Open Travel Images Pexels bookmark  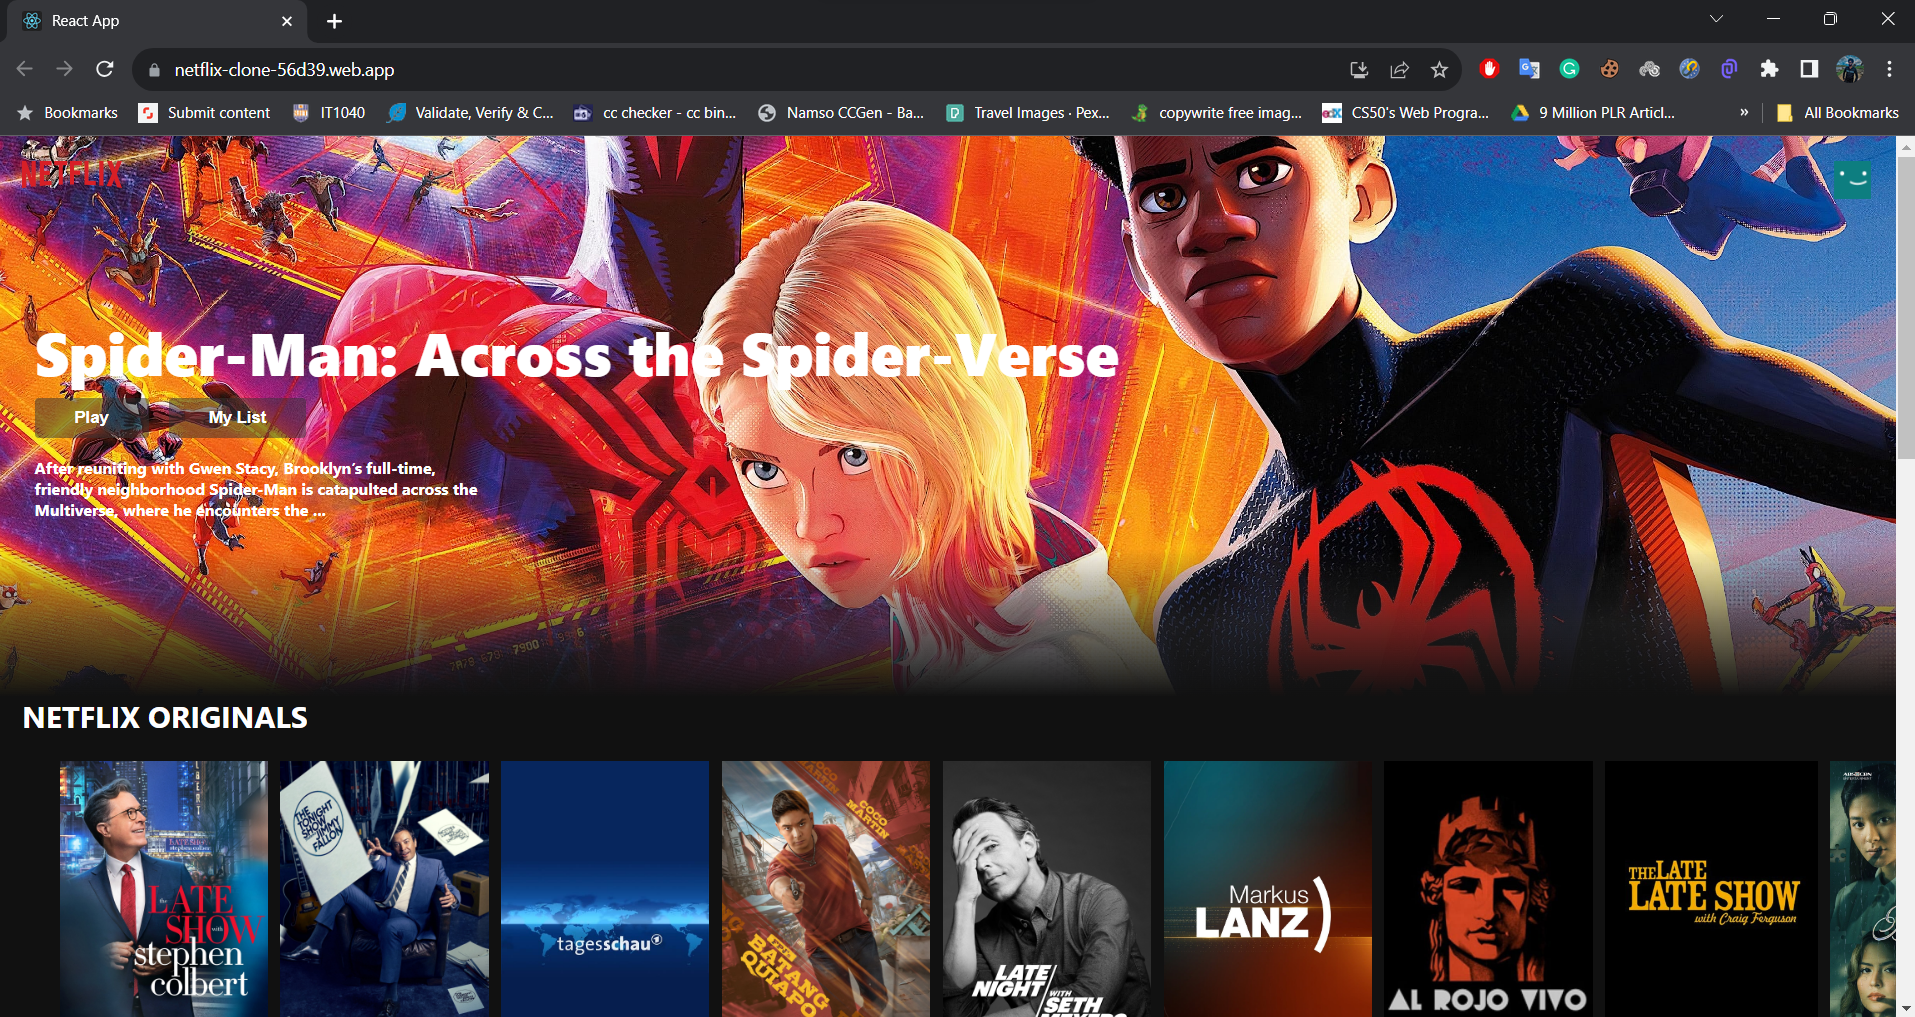pos(1028,113)
